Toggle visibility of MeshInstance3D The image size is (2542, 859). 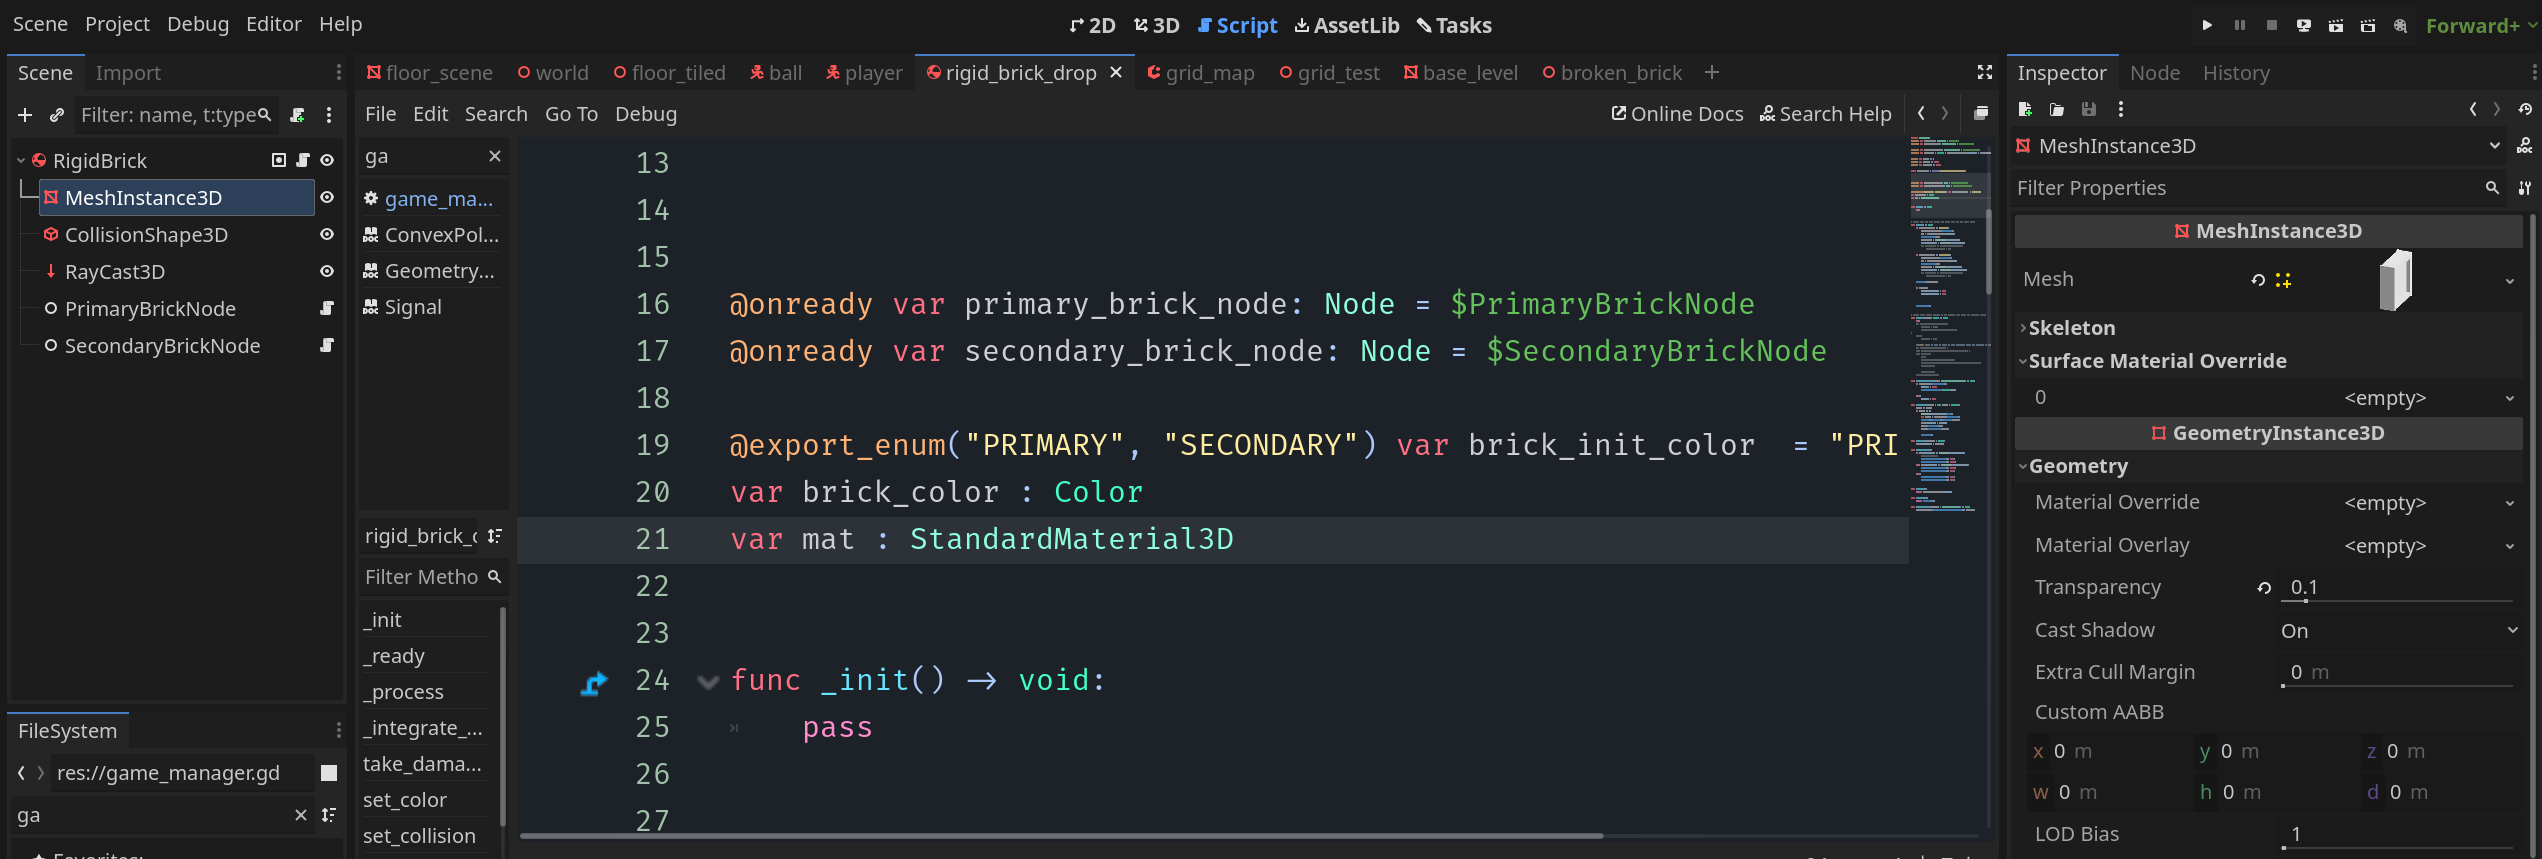tap(327, 197)
